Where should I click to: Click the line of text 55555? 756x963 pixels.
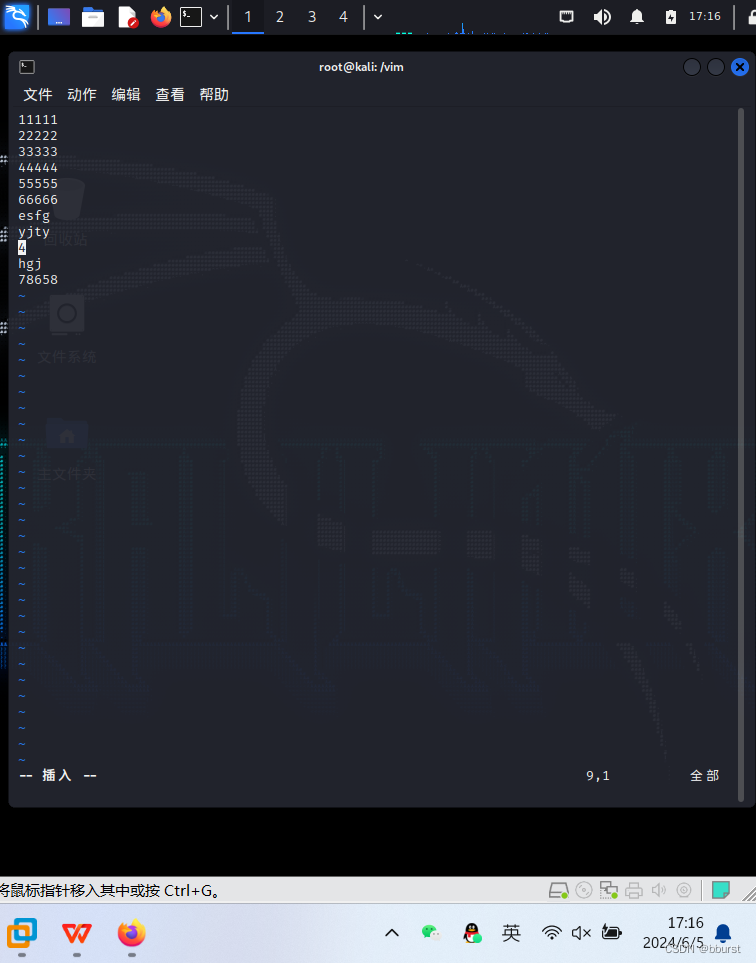click(x=38, y=184)
